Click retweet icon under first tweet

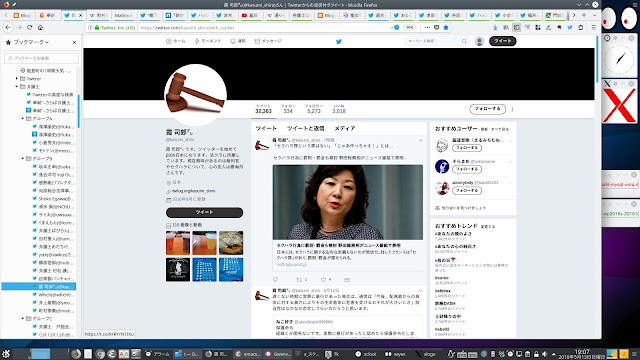[x=300, y=280]
